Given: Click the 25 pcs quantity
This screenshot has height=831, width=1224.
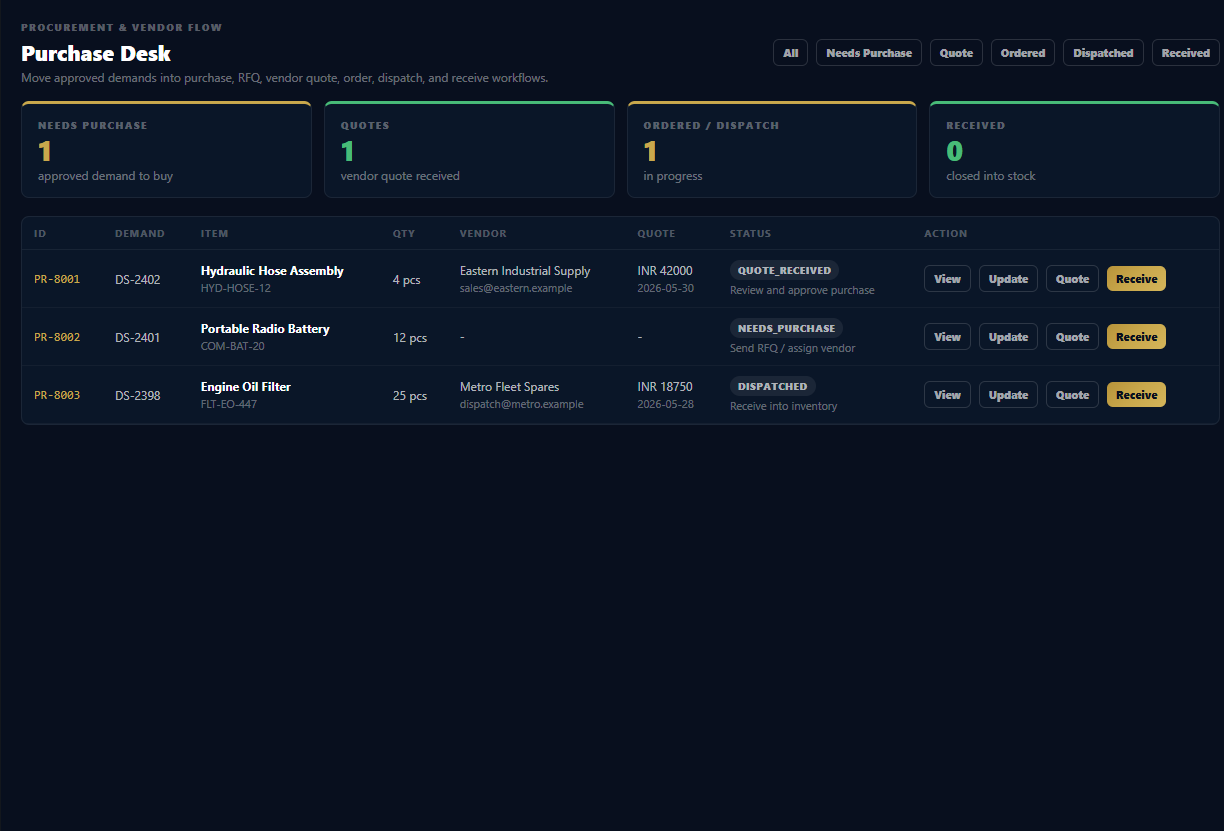Looking at the screenshot, I should 410,396.
